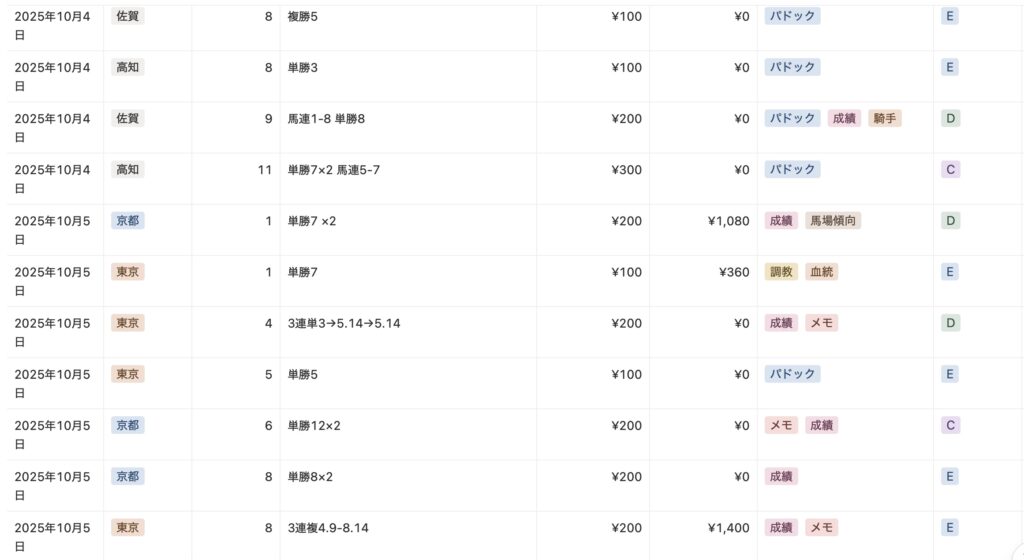Open the 単勝8×2 bet cell
Viewport: 1024px width, 560px height.
pyautogui.click(x=310, y=477)
